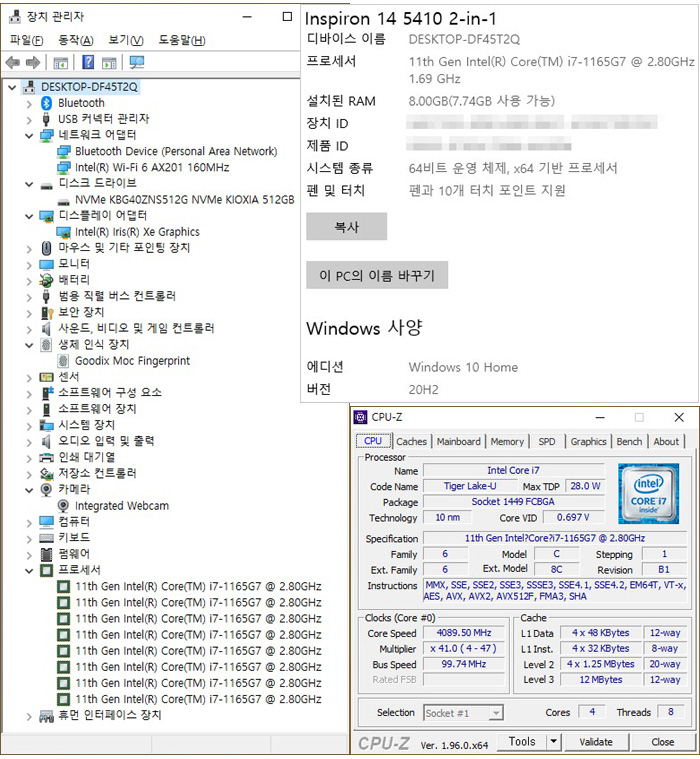Click the 저장소 컨트롤러 storage controller icon
Image resolution: width=700 pixels, height=759 pixels.
click(x=46, y=473)
